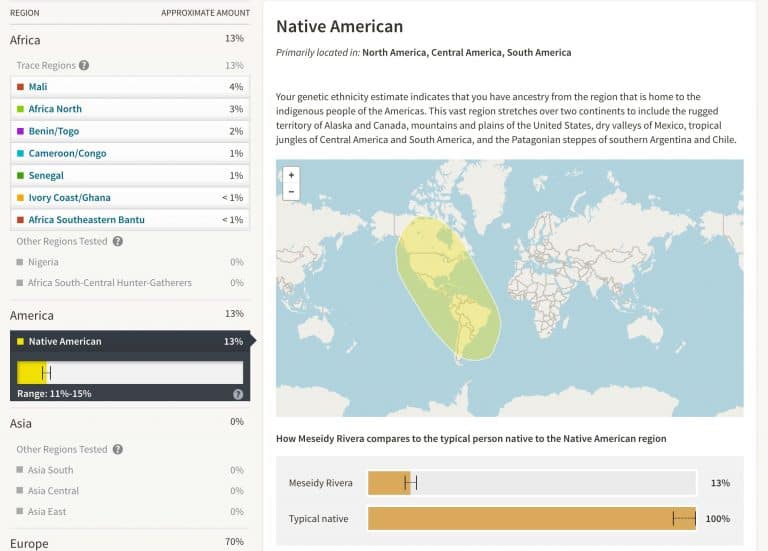Screen dimensions: 768x551
Task: Select Ivory Coast/Ghana trace region
Action: (x=130, y=197)
